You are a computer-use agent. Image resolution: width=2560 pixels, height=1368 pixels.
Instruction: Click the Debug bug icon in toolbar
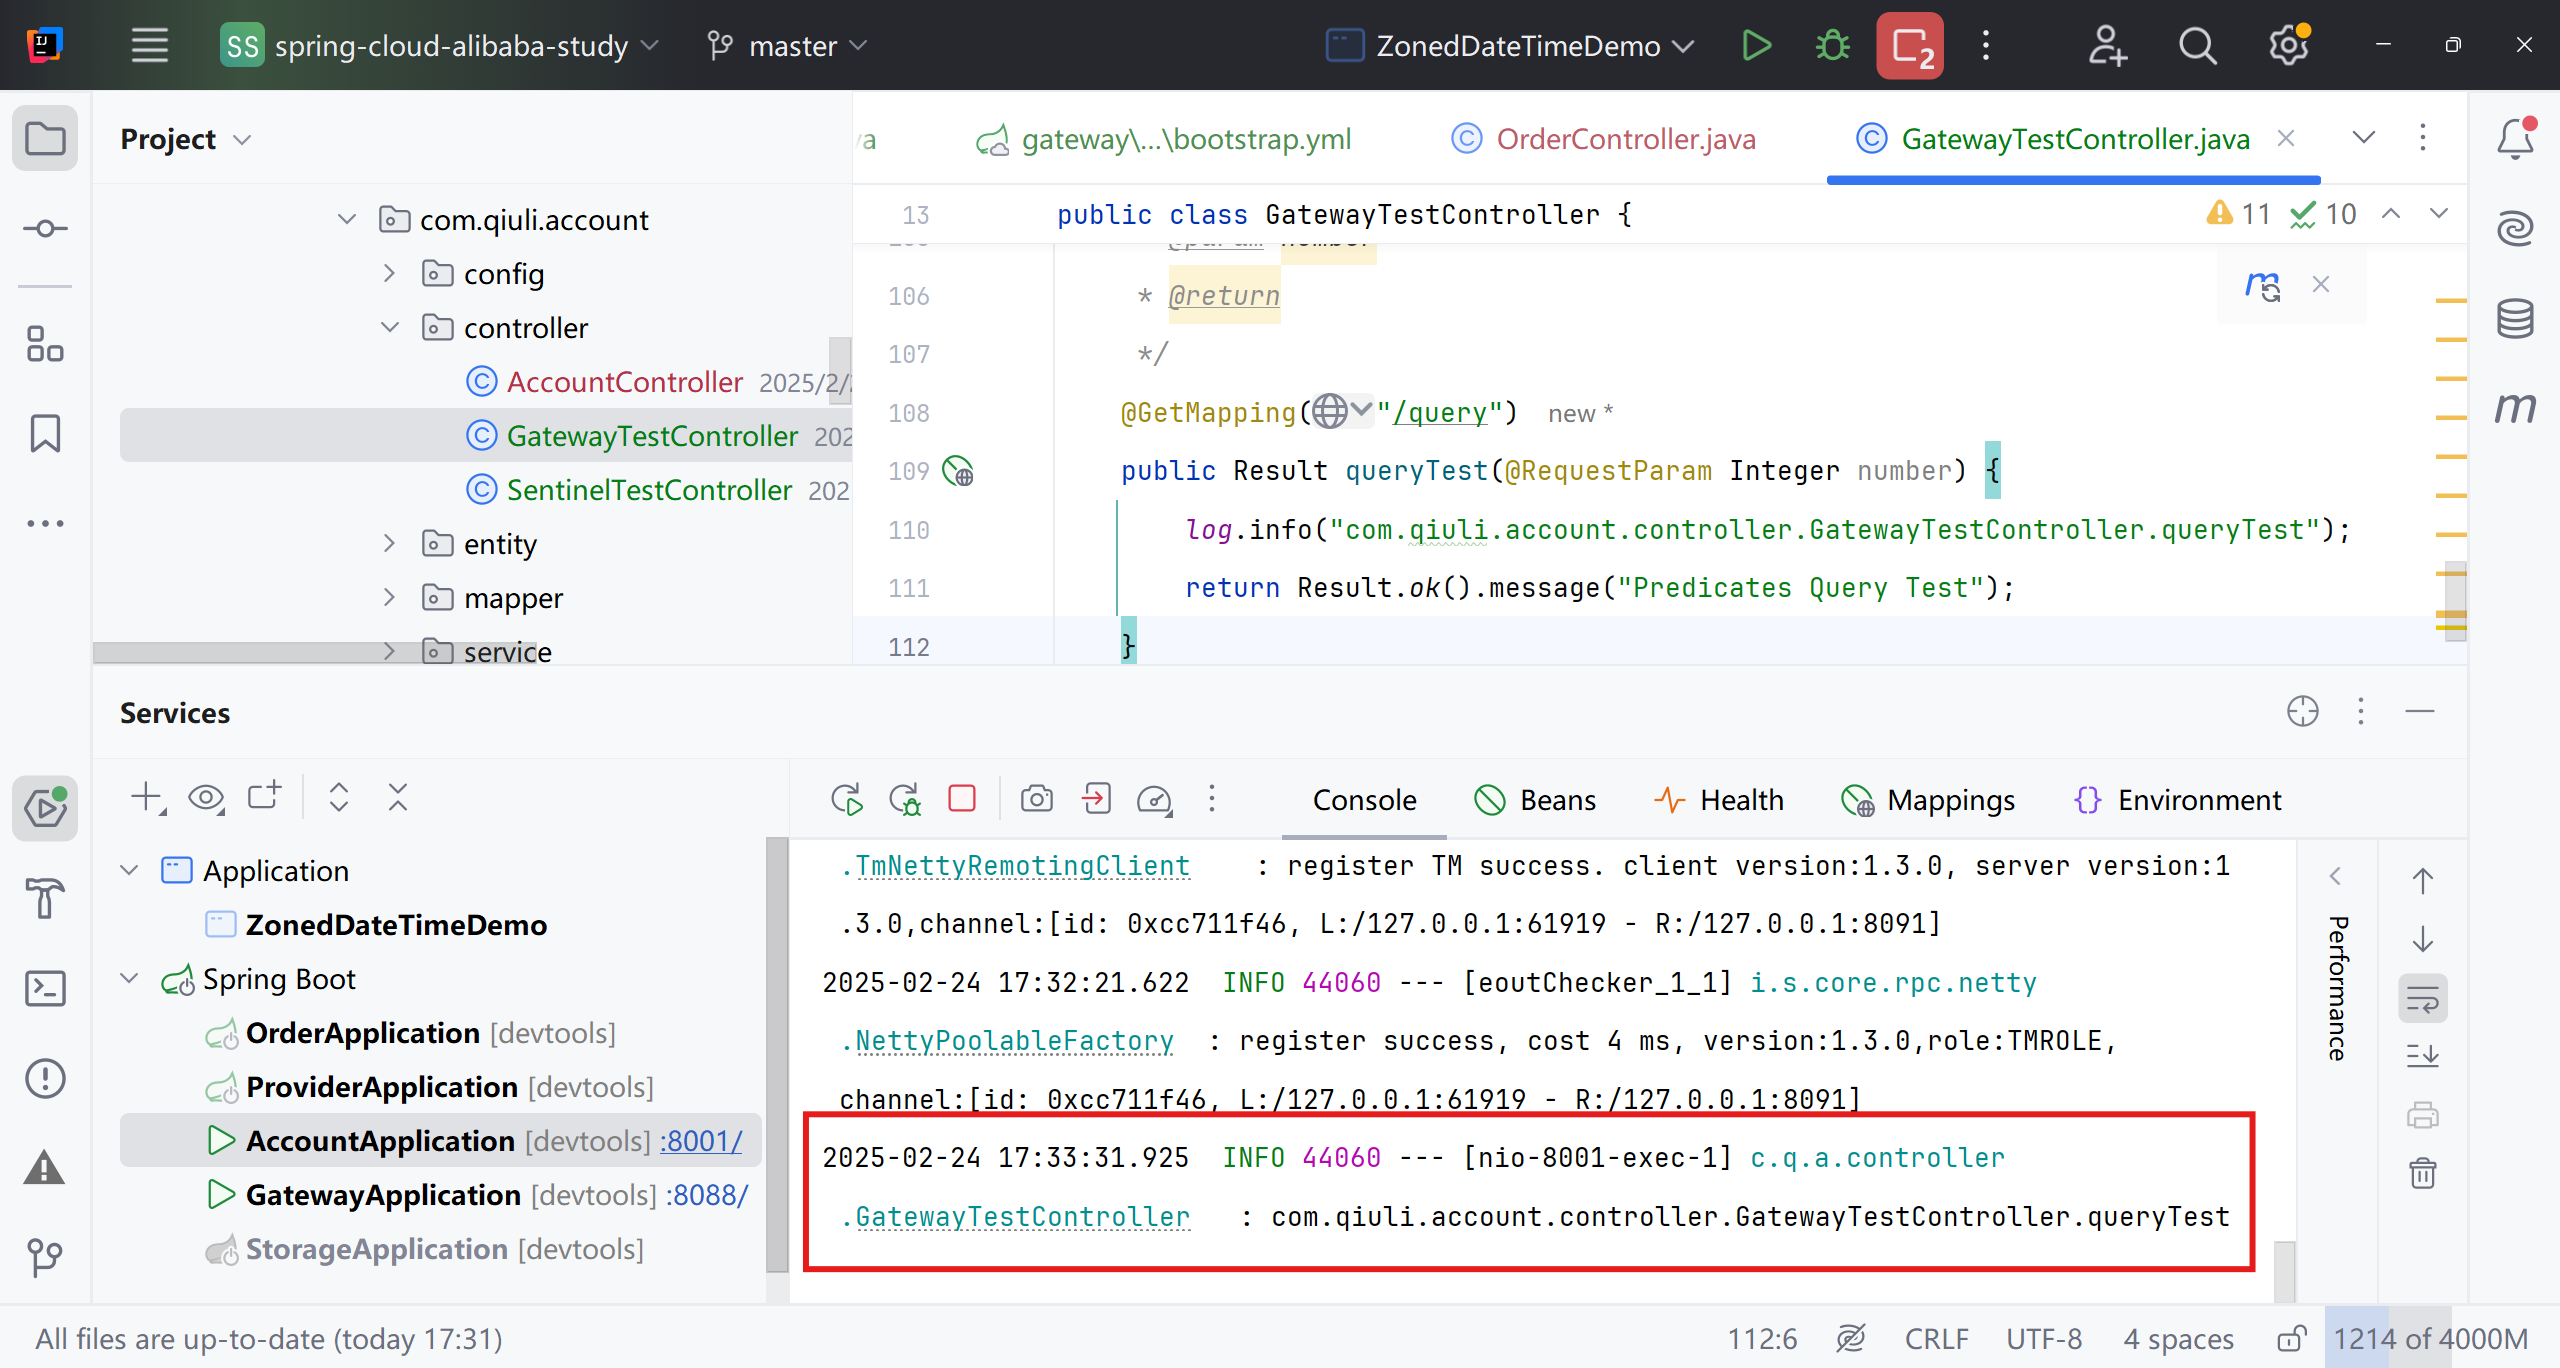(x=1832, y=46)
